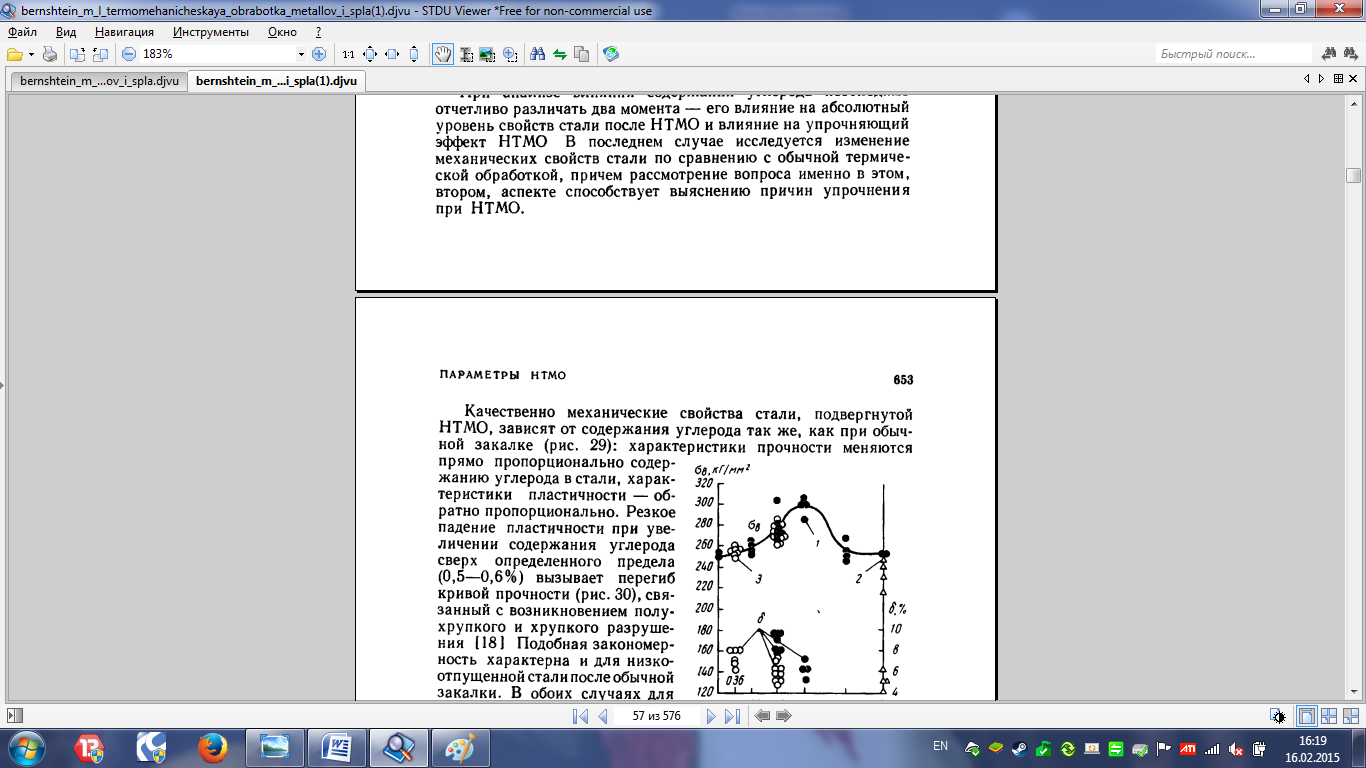Open Microsoft Word from the taskbar

point(336,748)
